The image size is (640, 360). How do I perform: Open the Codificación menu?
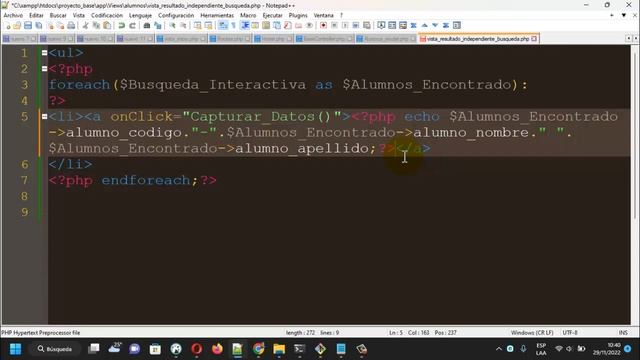click(x=107, y=15)
